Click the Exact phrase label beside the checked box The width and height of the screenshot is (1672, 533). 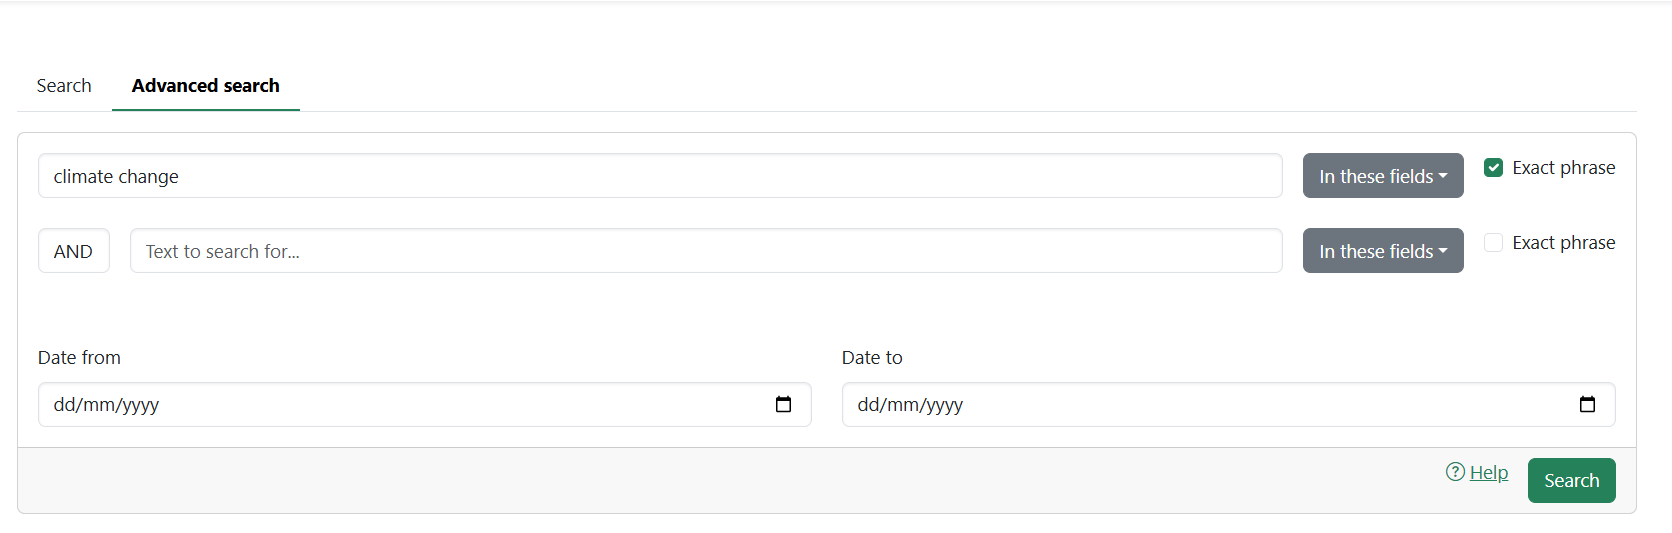(1563, 168)
